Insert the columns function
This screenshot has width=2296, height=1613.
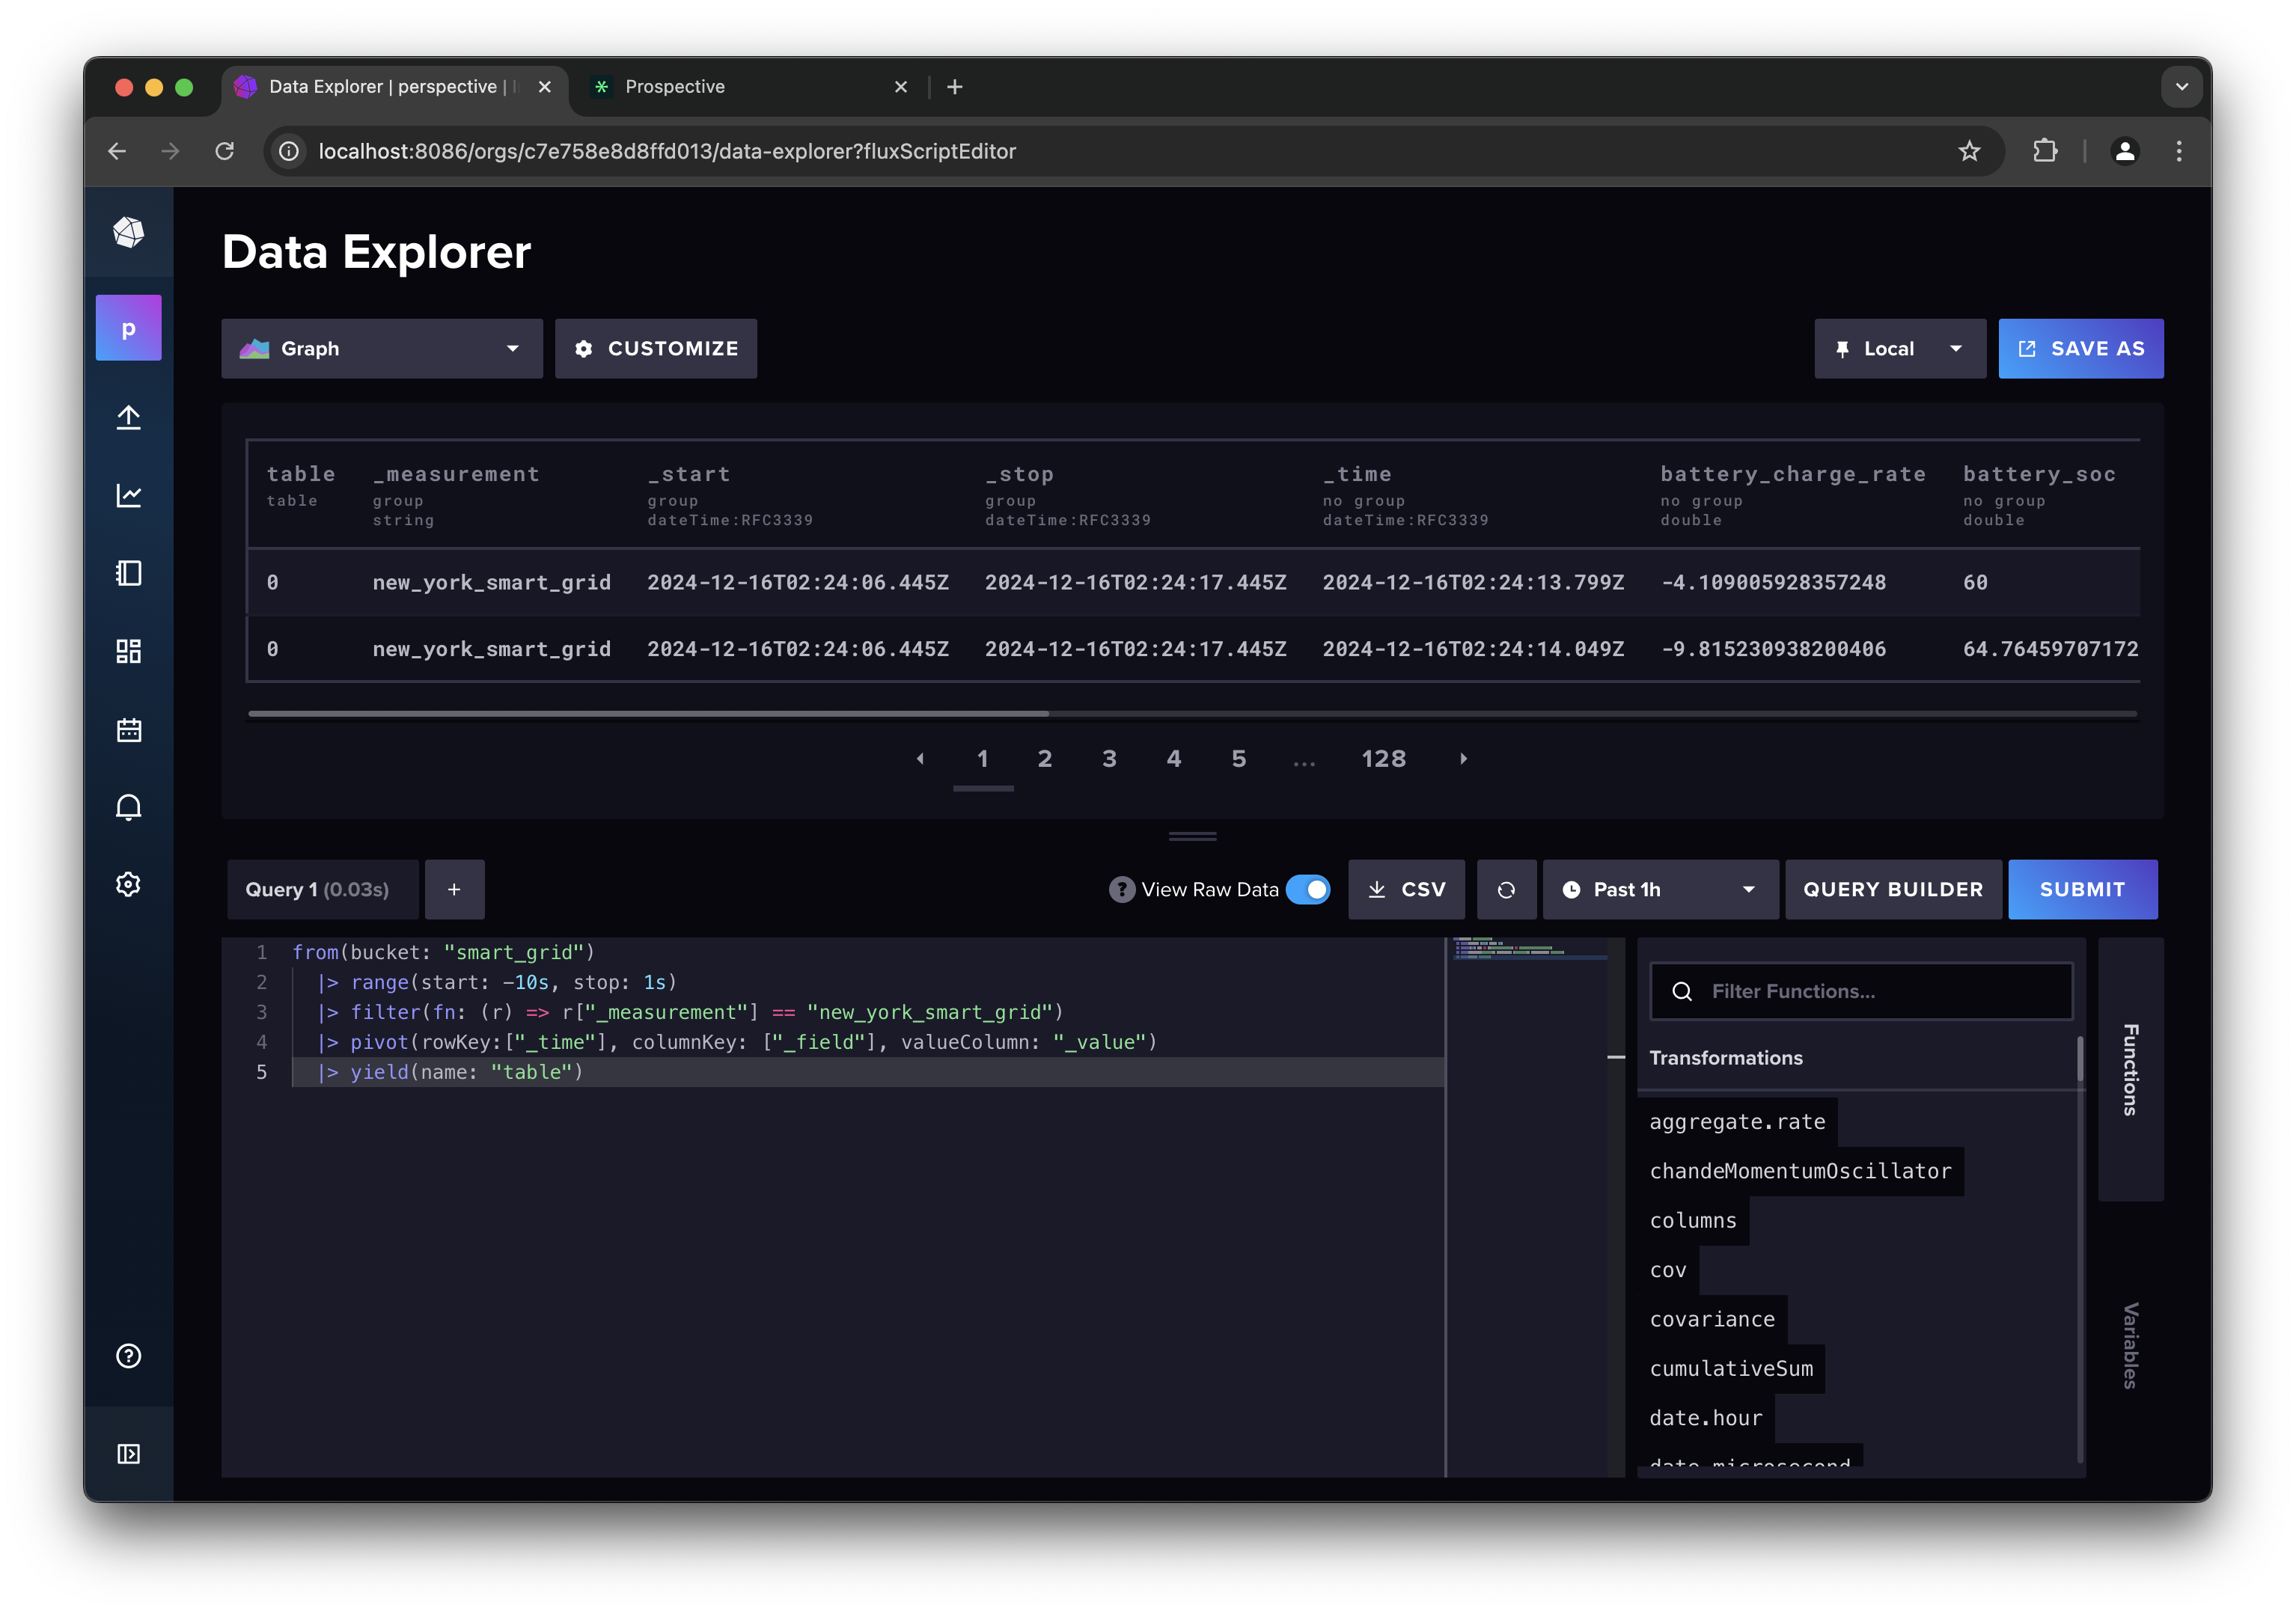pyautogui.click(x=1693, y=1221)
